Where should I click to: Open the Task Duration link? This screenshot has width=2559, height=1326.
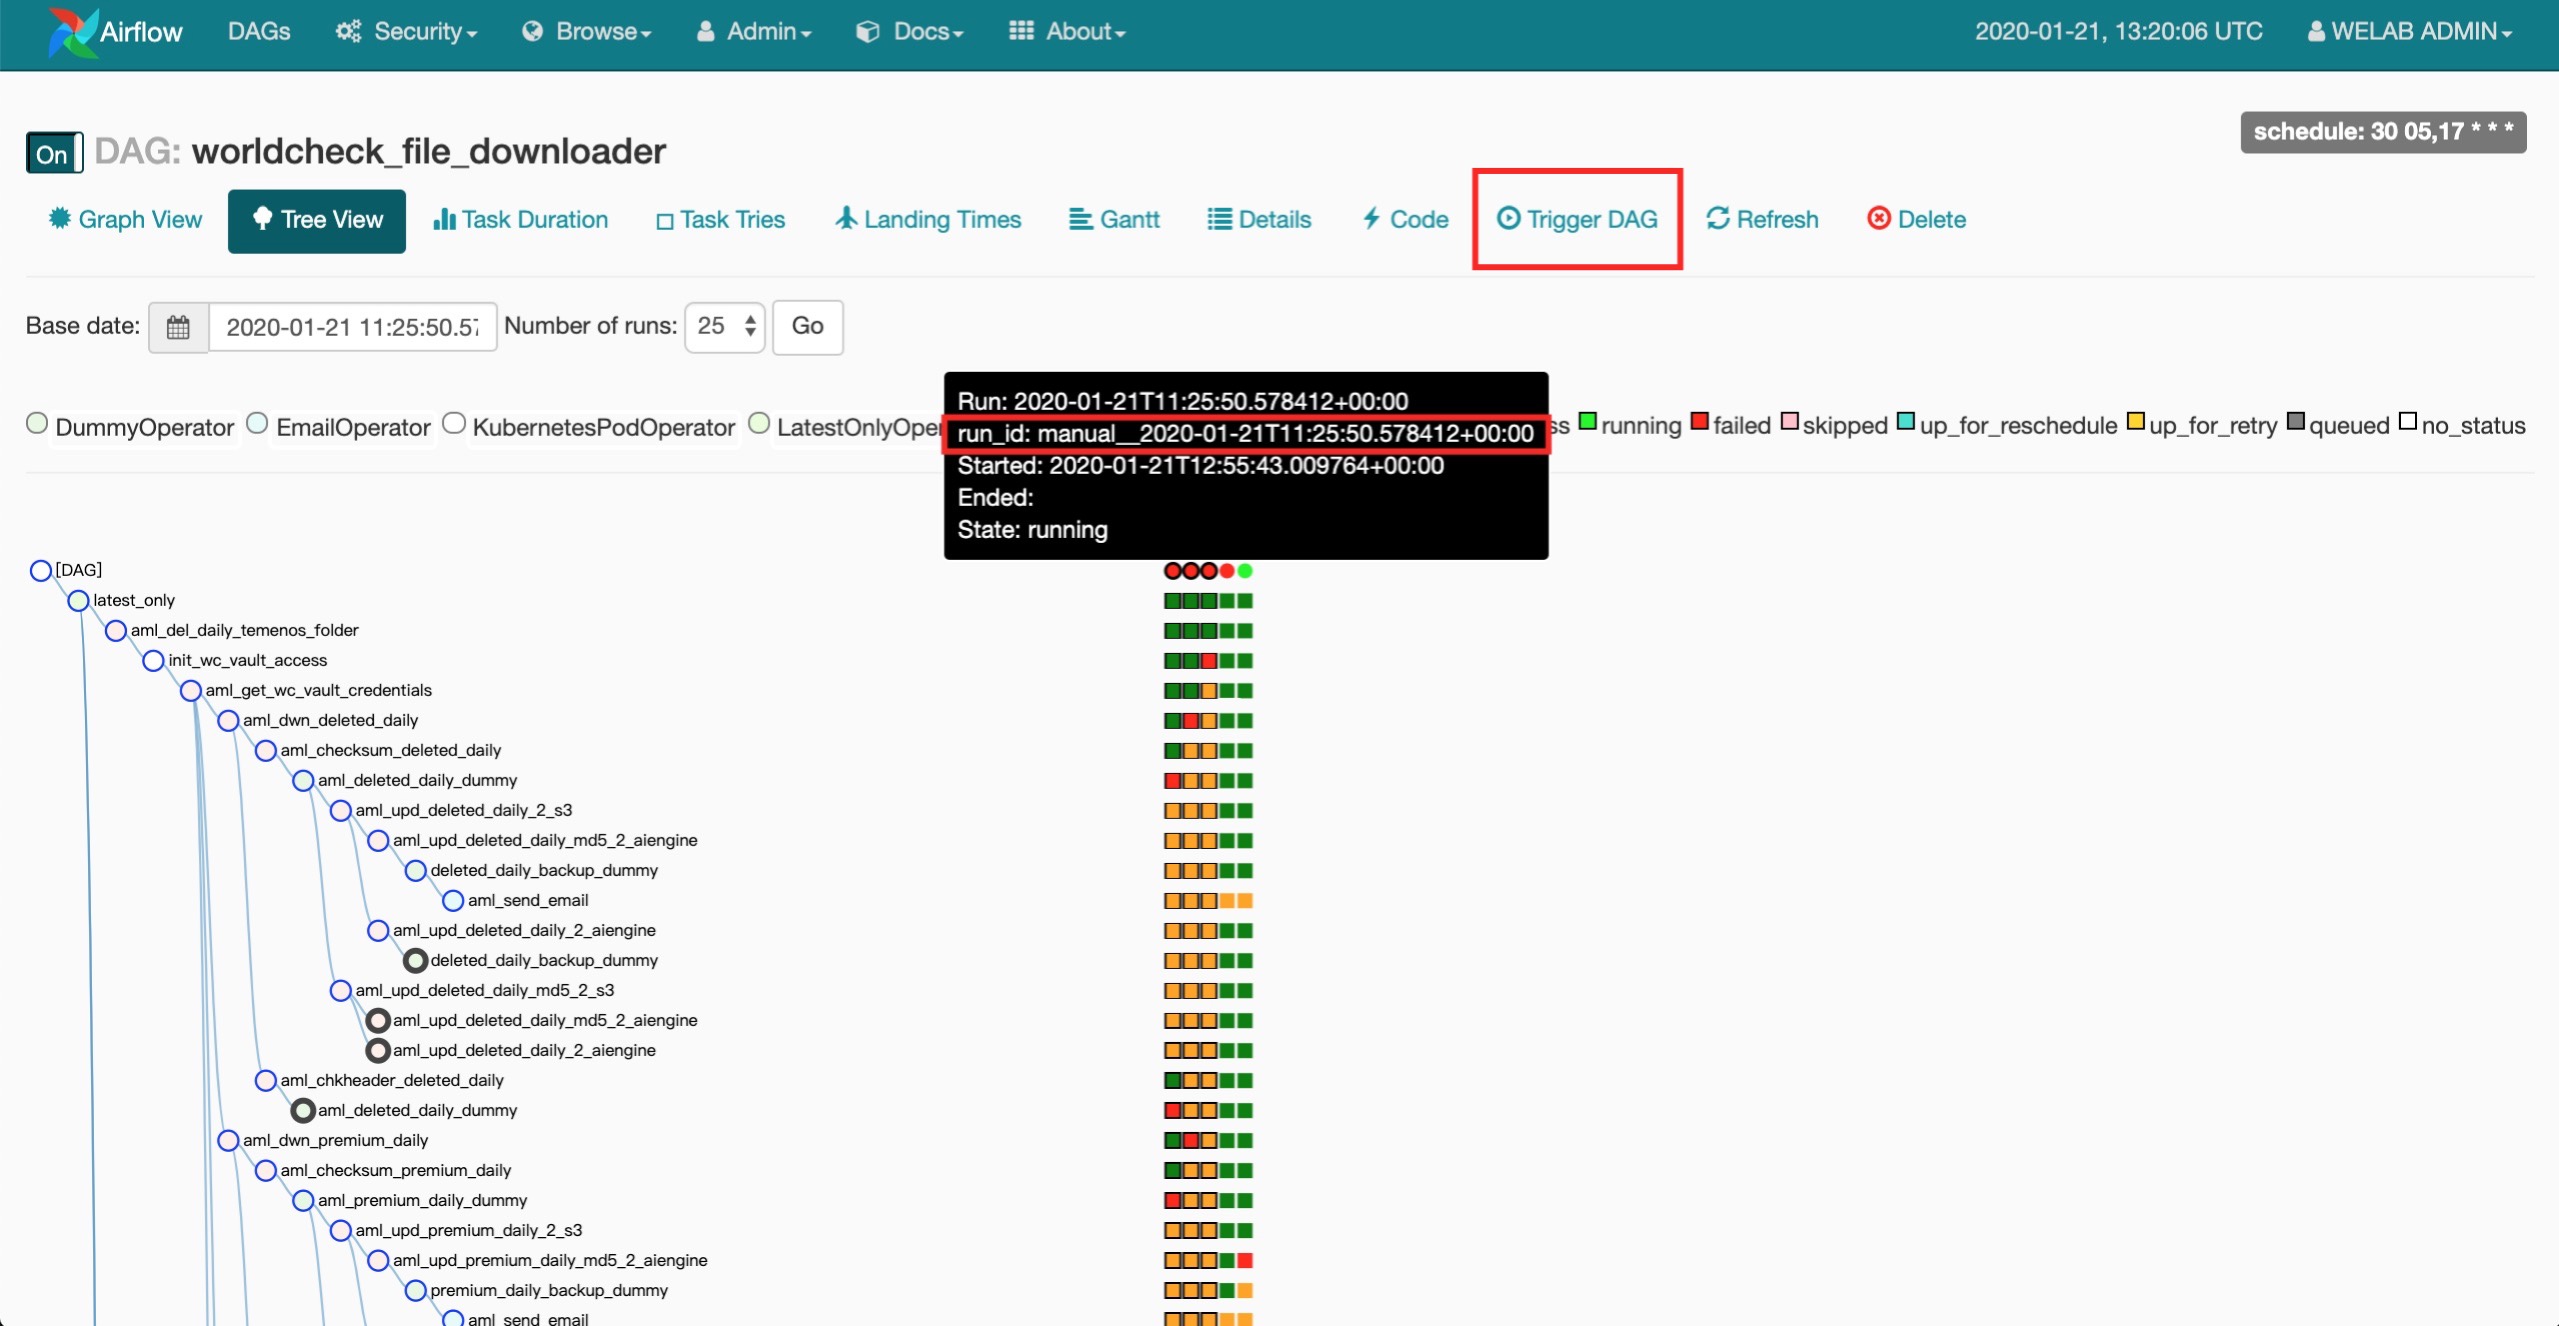pyautogui.click(x=520, y=219)
